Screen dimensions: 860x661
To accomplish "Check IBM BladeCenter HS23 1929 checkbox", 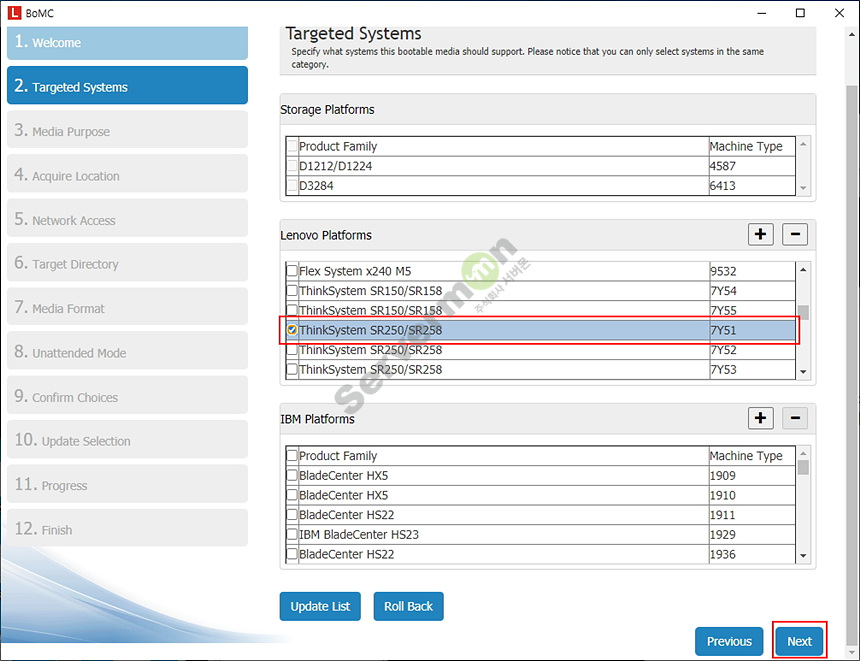I will pyautogui.click(x=292, y=534).
